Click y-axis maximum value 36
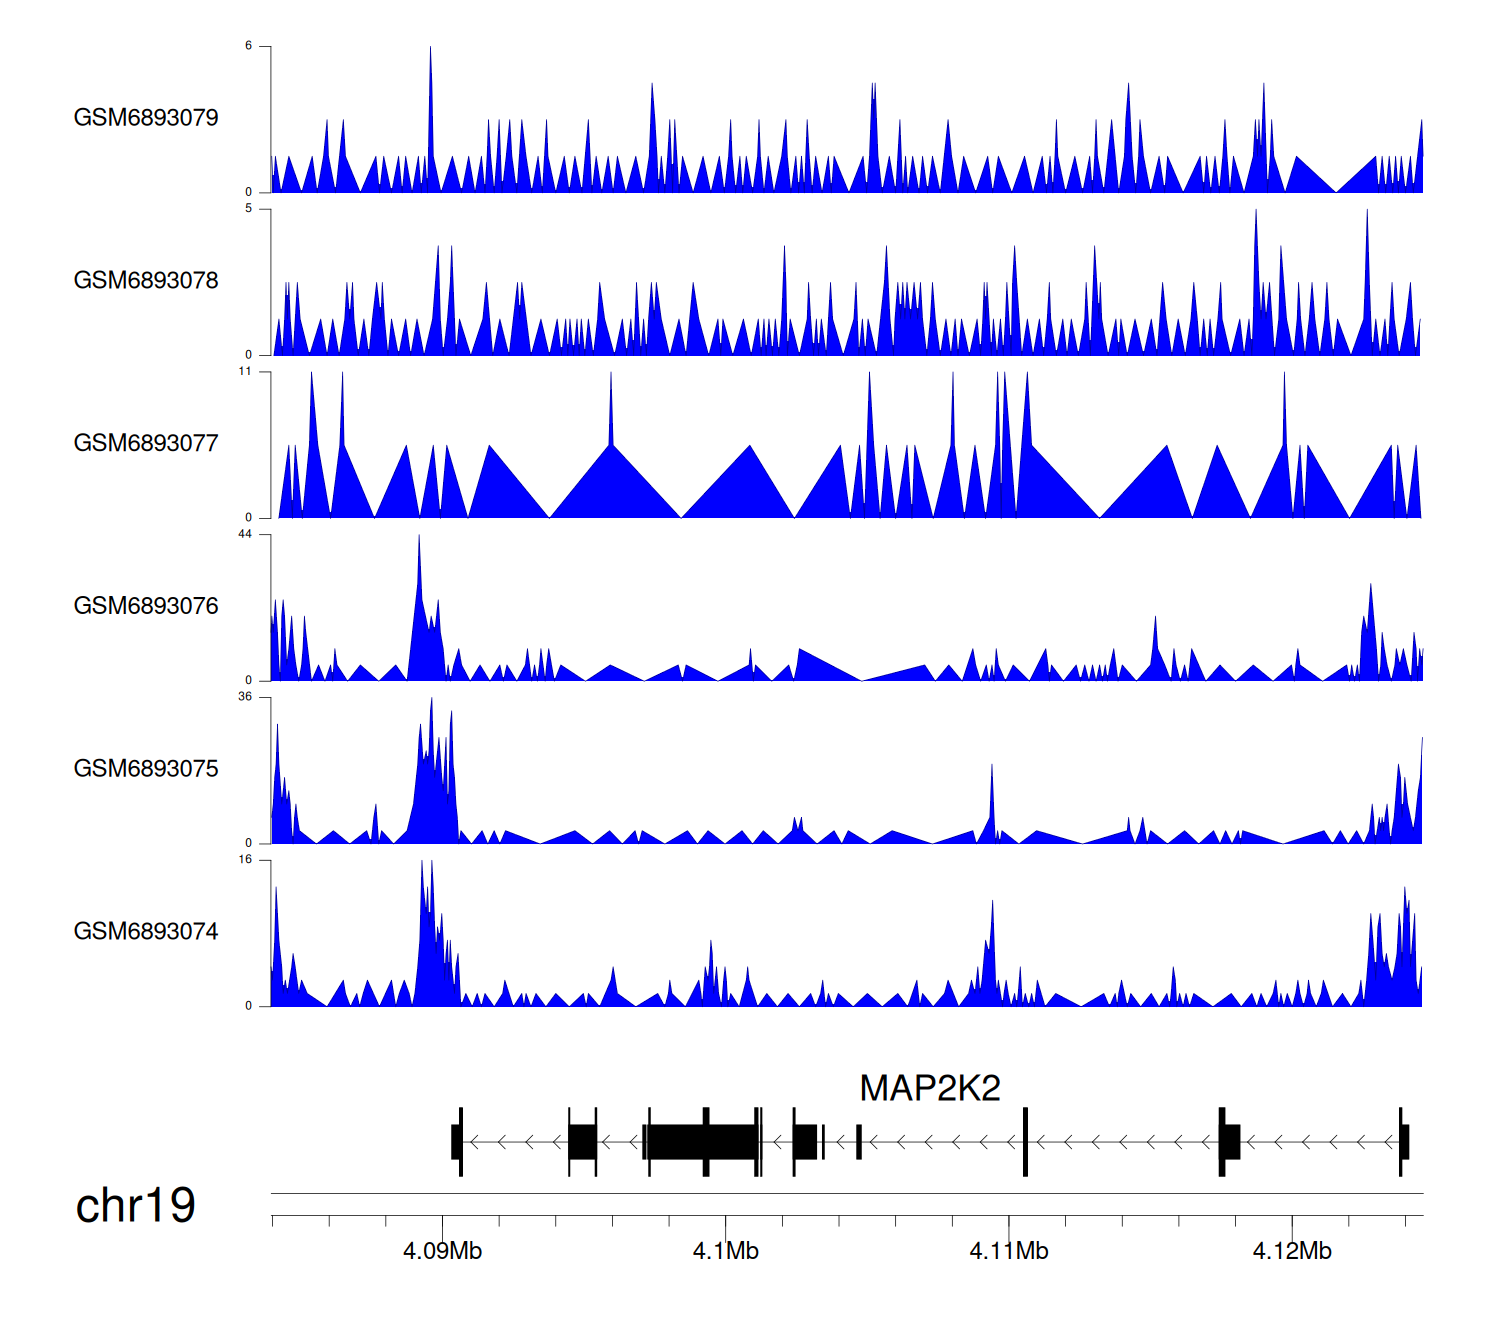 245,697
